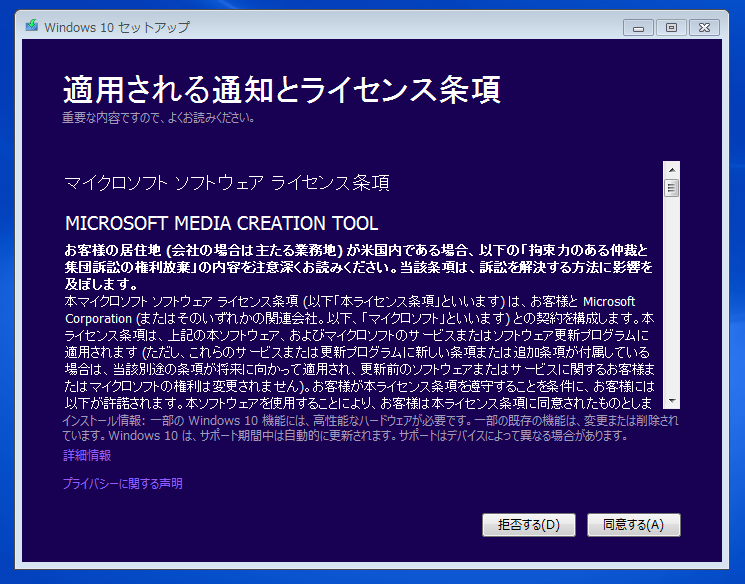The width and height of the screenshot is (745, 584).
Task: Click the license scrollbar up arrow
Action: tap(672, 170)
